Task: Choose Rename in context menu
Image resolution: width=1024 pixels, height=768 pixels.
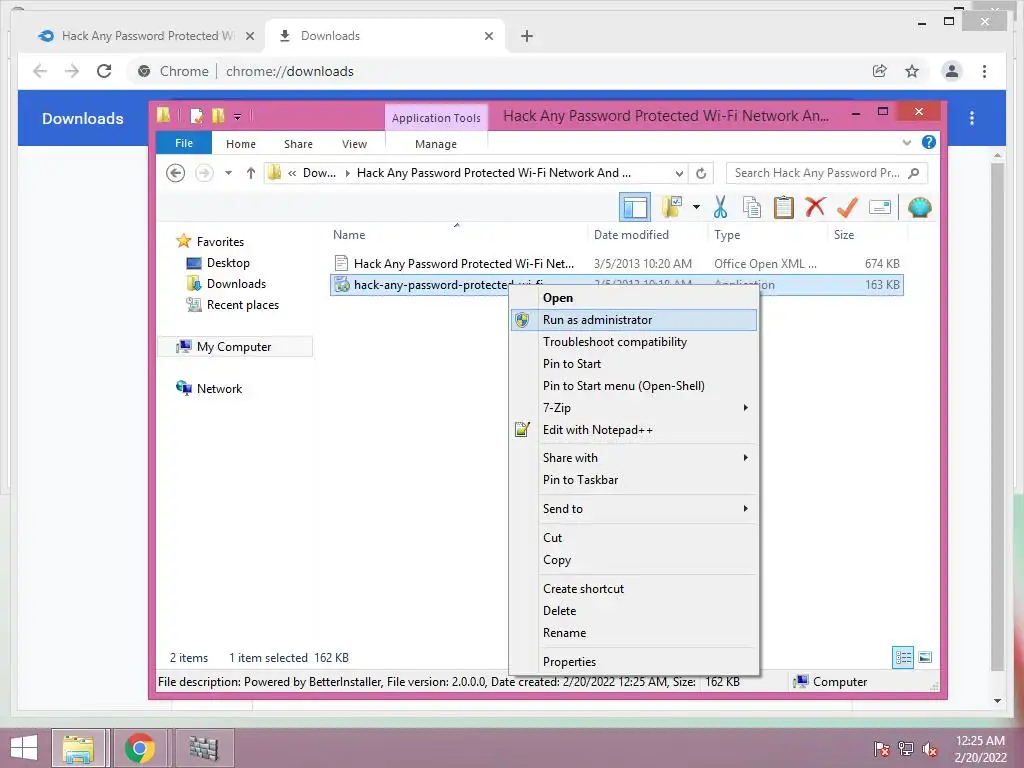Action: (x=633, y=633)
